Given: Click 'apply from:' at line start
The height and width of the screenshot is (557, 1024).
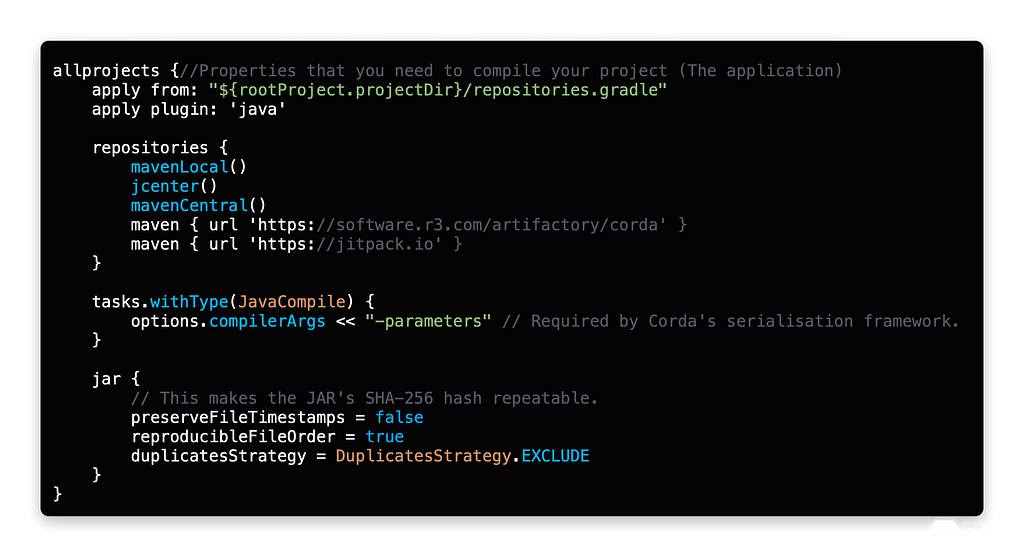Looking at the screenshot, I should pyautogui.click(x=145, y=90).
